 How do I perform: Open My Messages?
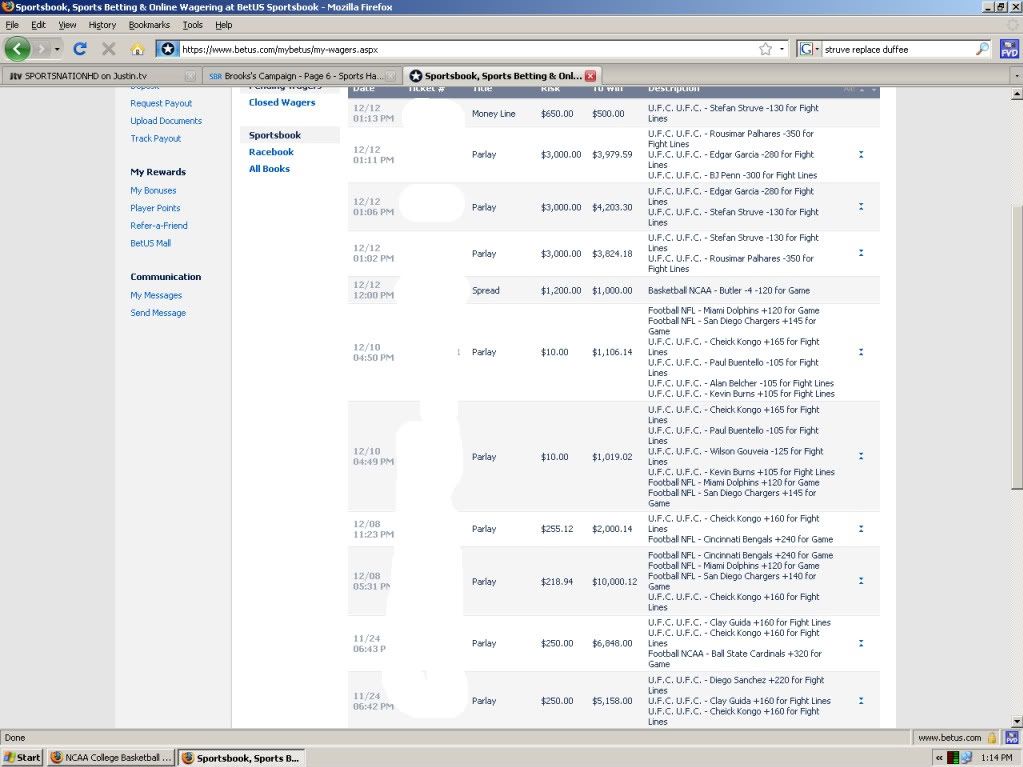[x=156, y=295]
